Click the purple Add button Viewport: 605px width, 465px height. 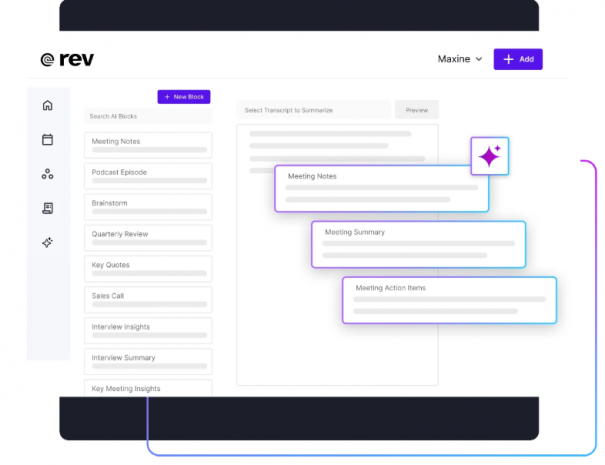point(518,59)
